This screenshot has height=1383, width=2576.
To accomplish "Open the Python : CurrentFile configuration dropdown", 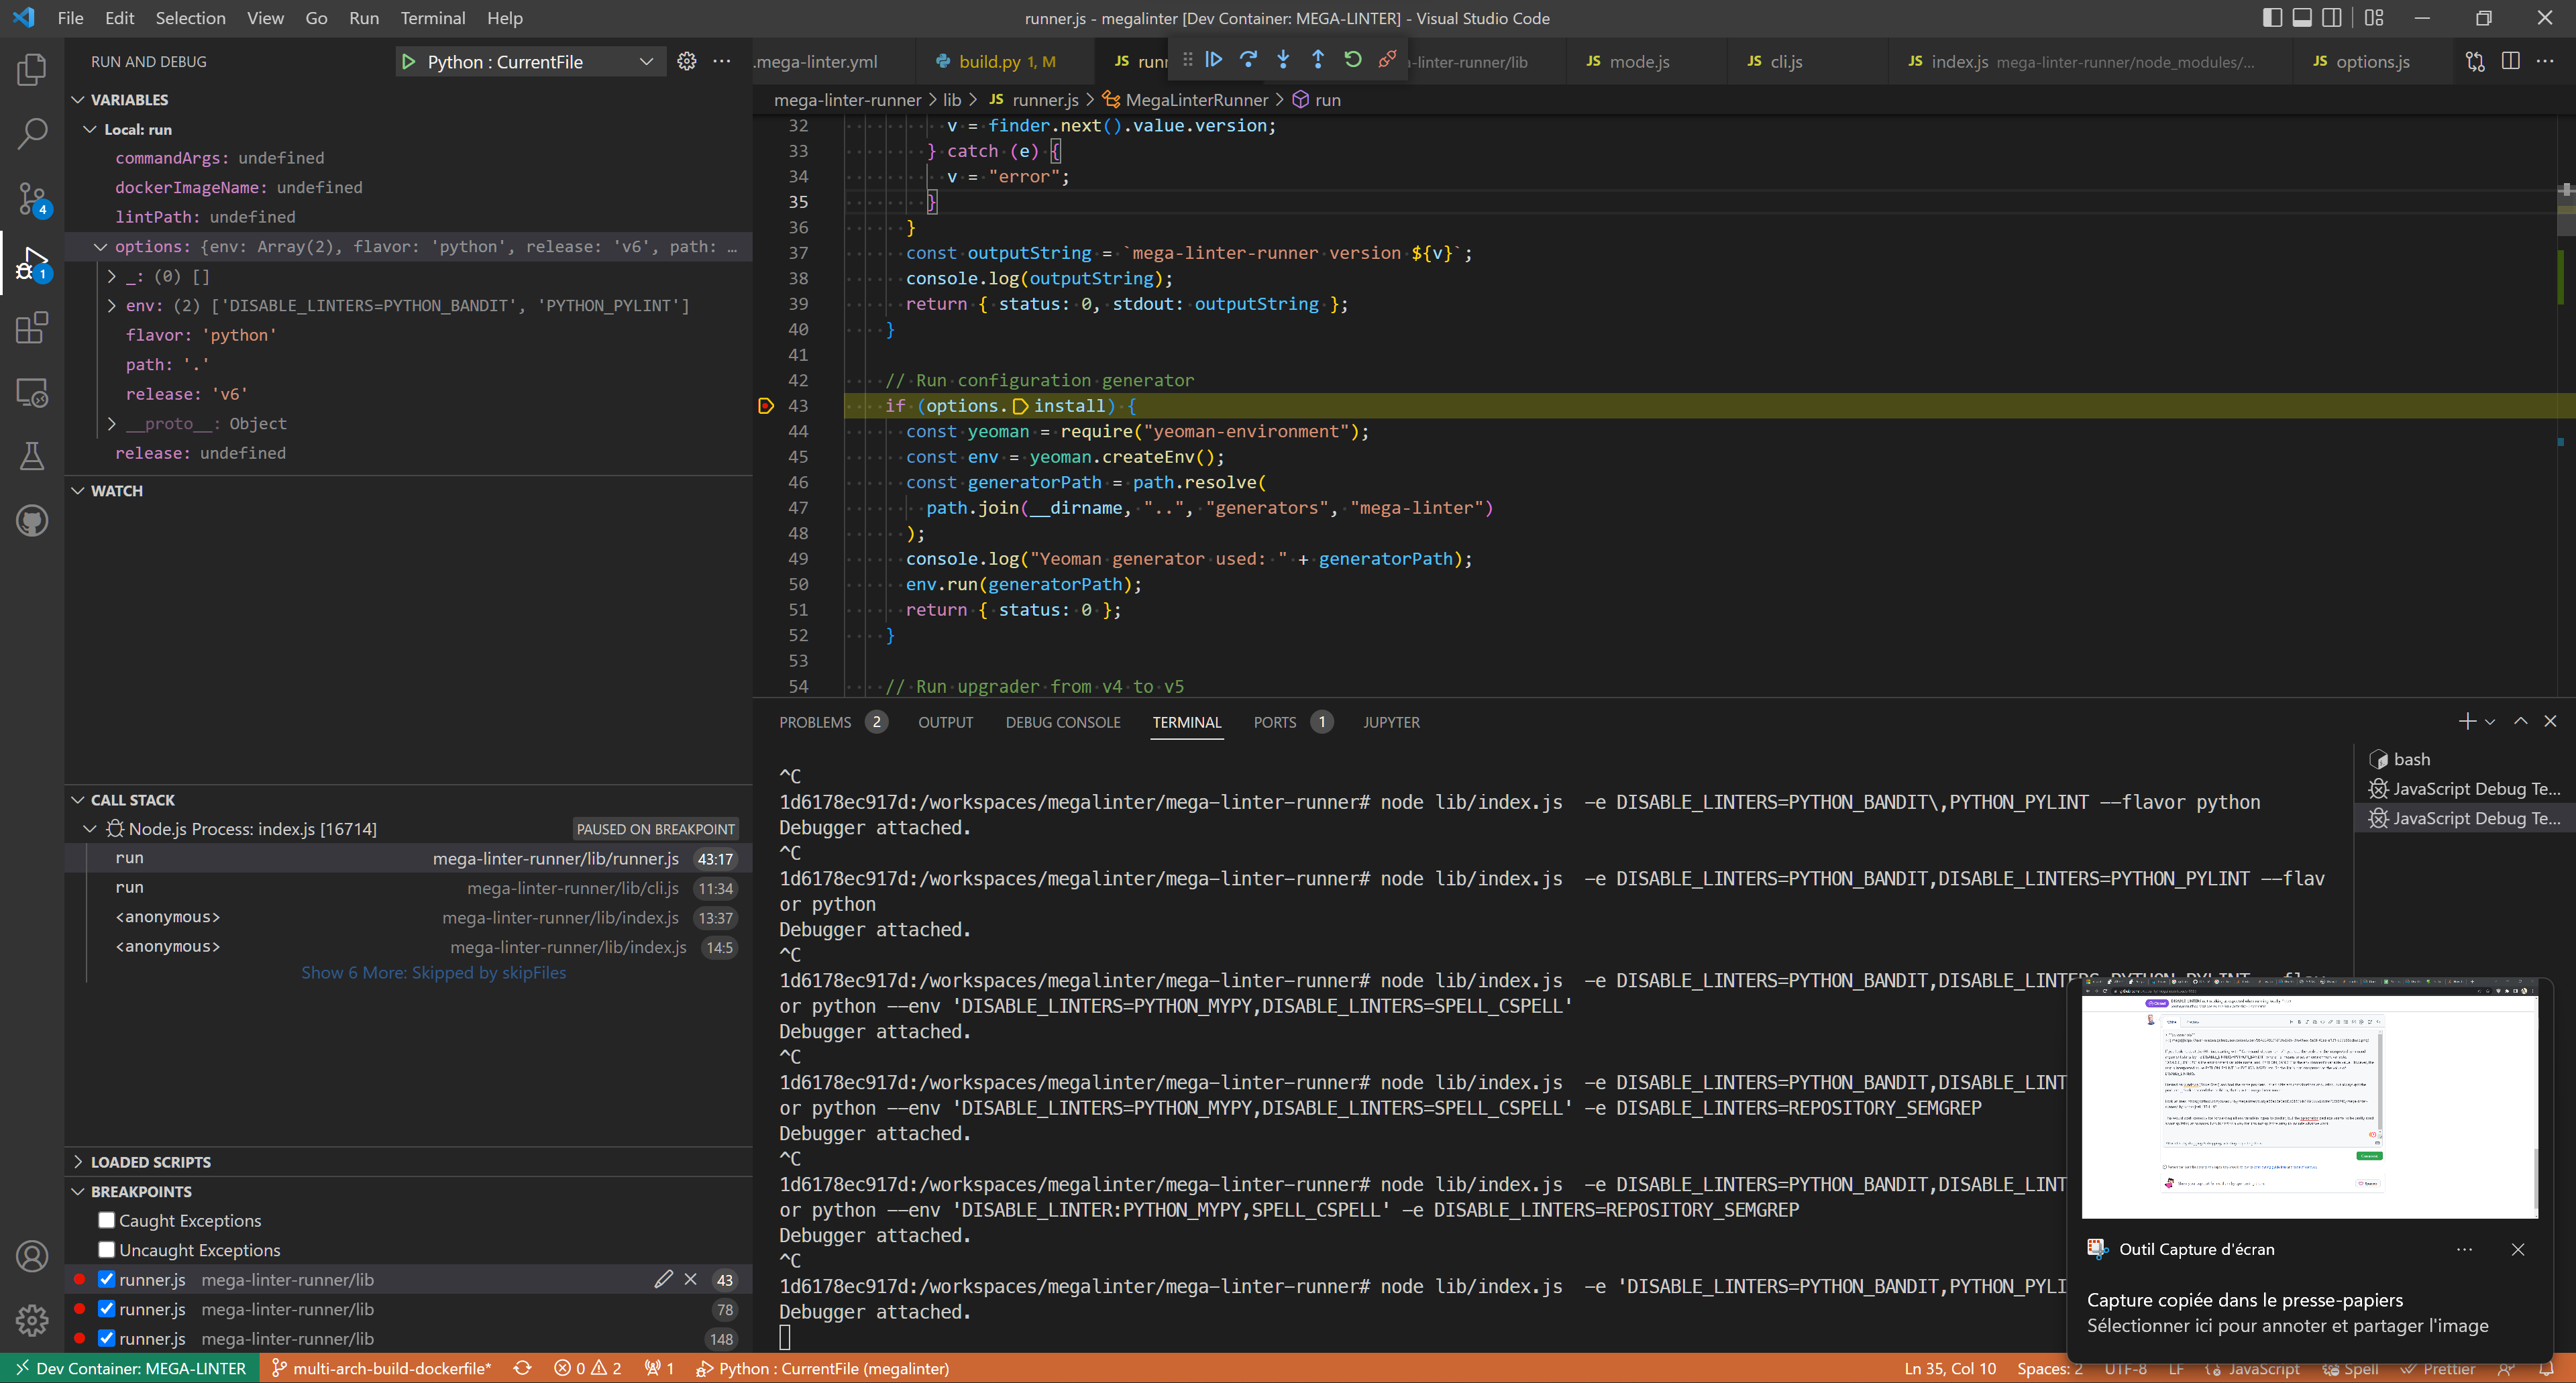I will click(646, 61).
